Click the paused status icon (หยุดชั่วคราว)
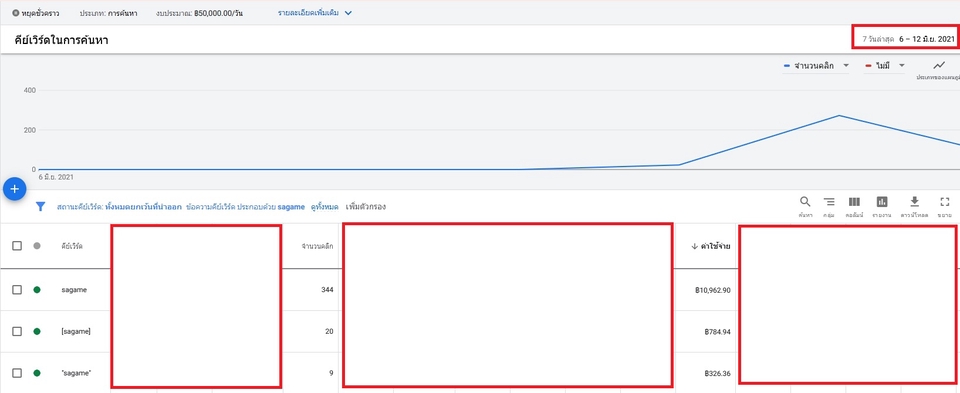The height and width of the screenshot is (393, 960). point(15,12)
